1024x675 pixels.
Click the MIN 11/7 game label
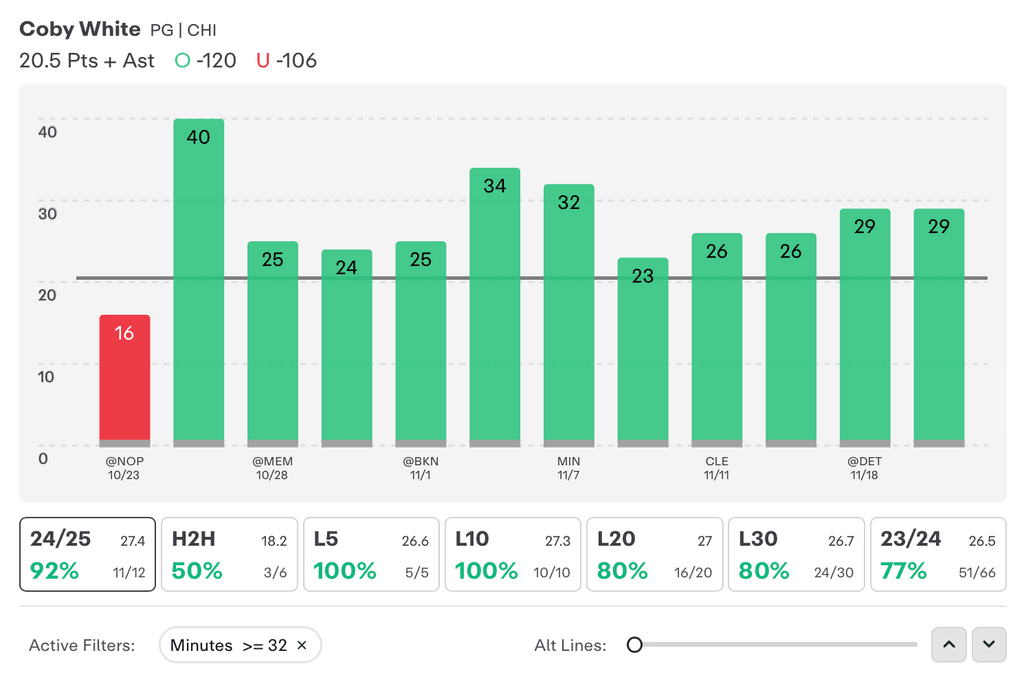(569, 468)
